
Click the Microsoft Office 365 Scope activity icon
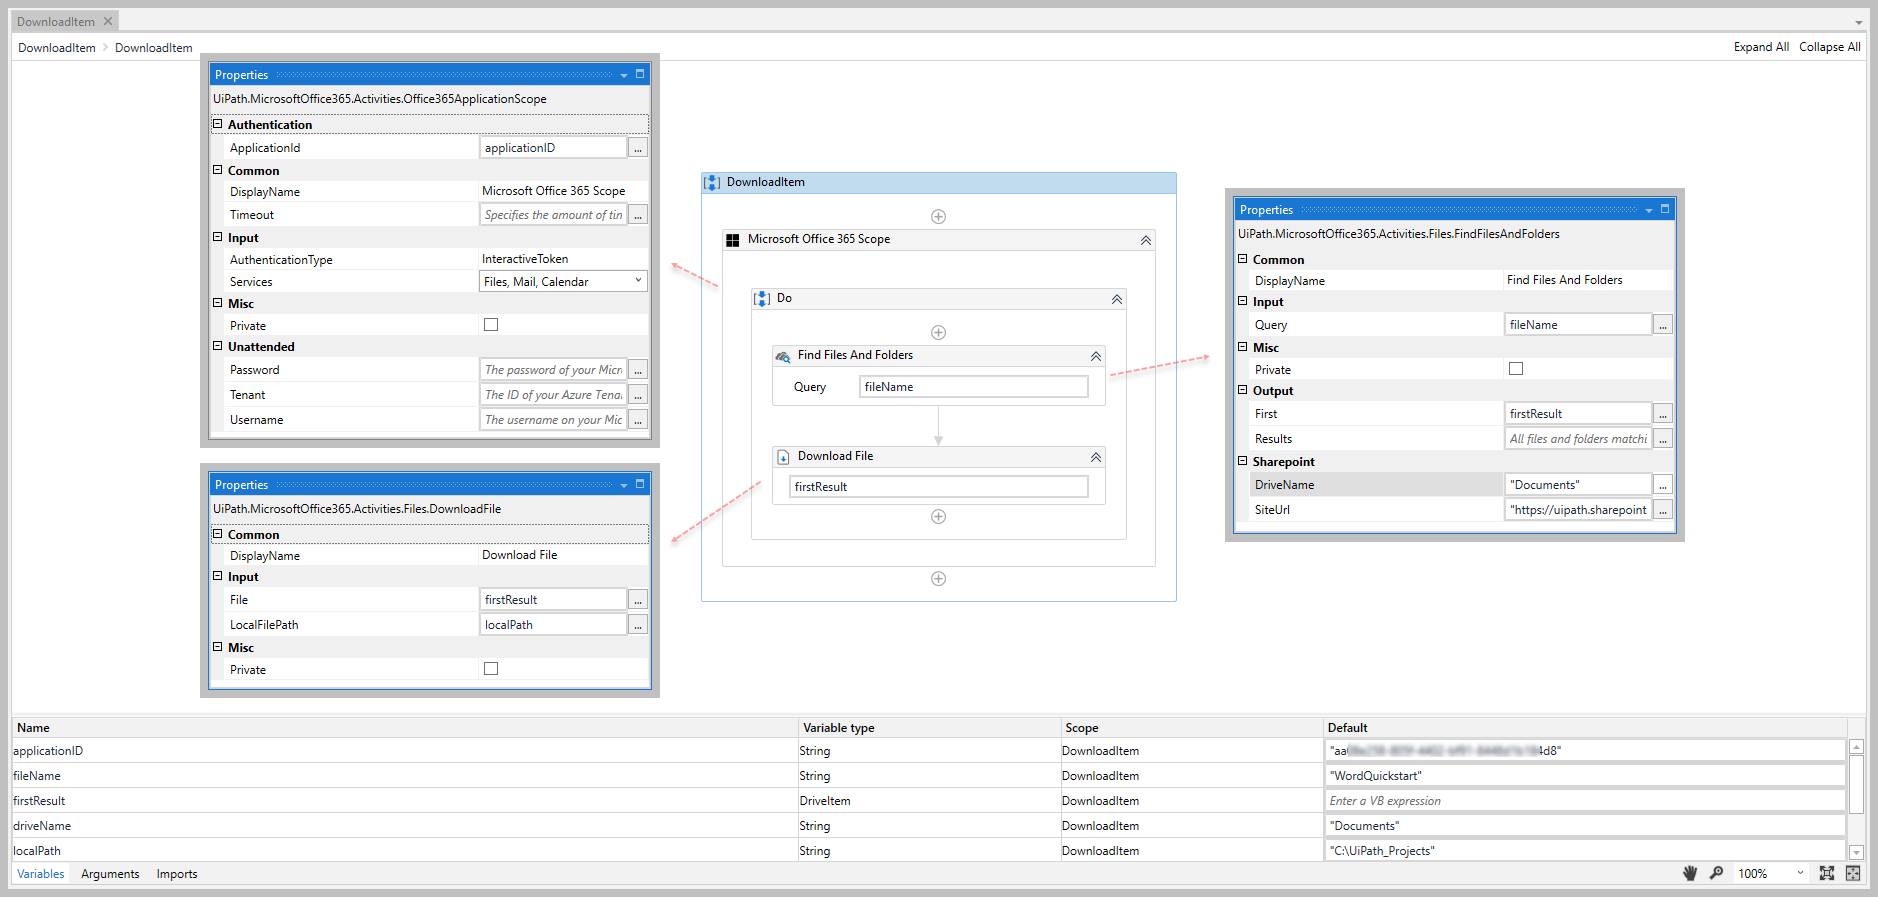[733, 240]
